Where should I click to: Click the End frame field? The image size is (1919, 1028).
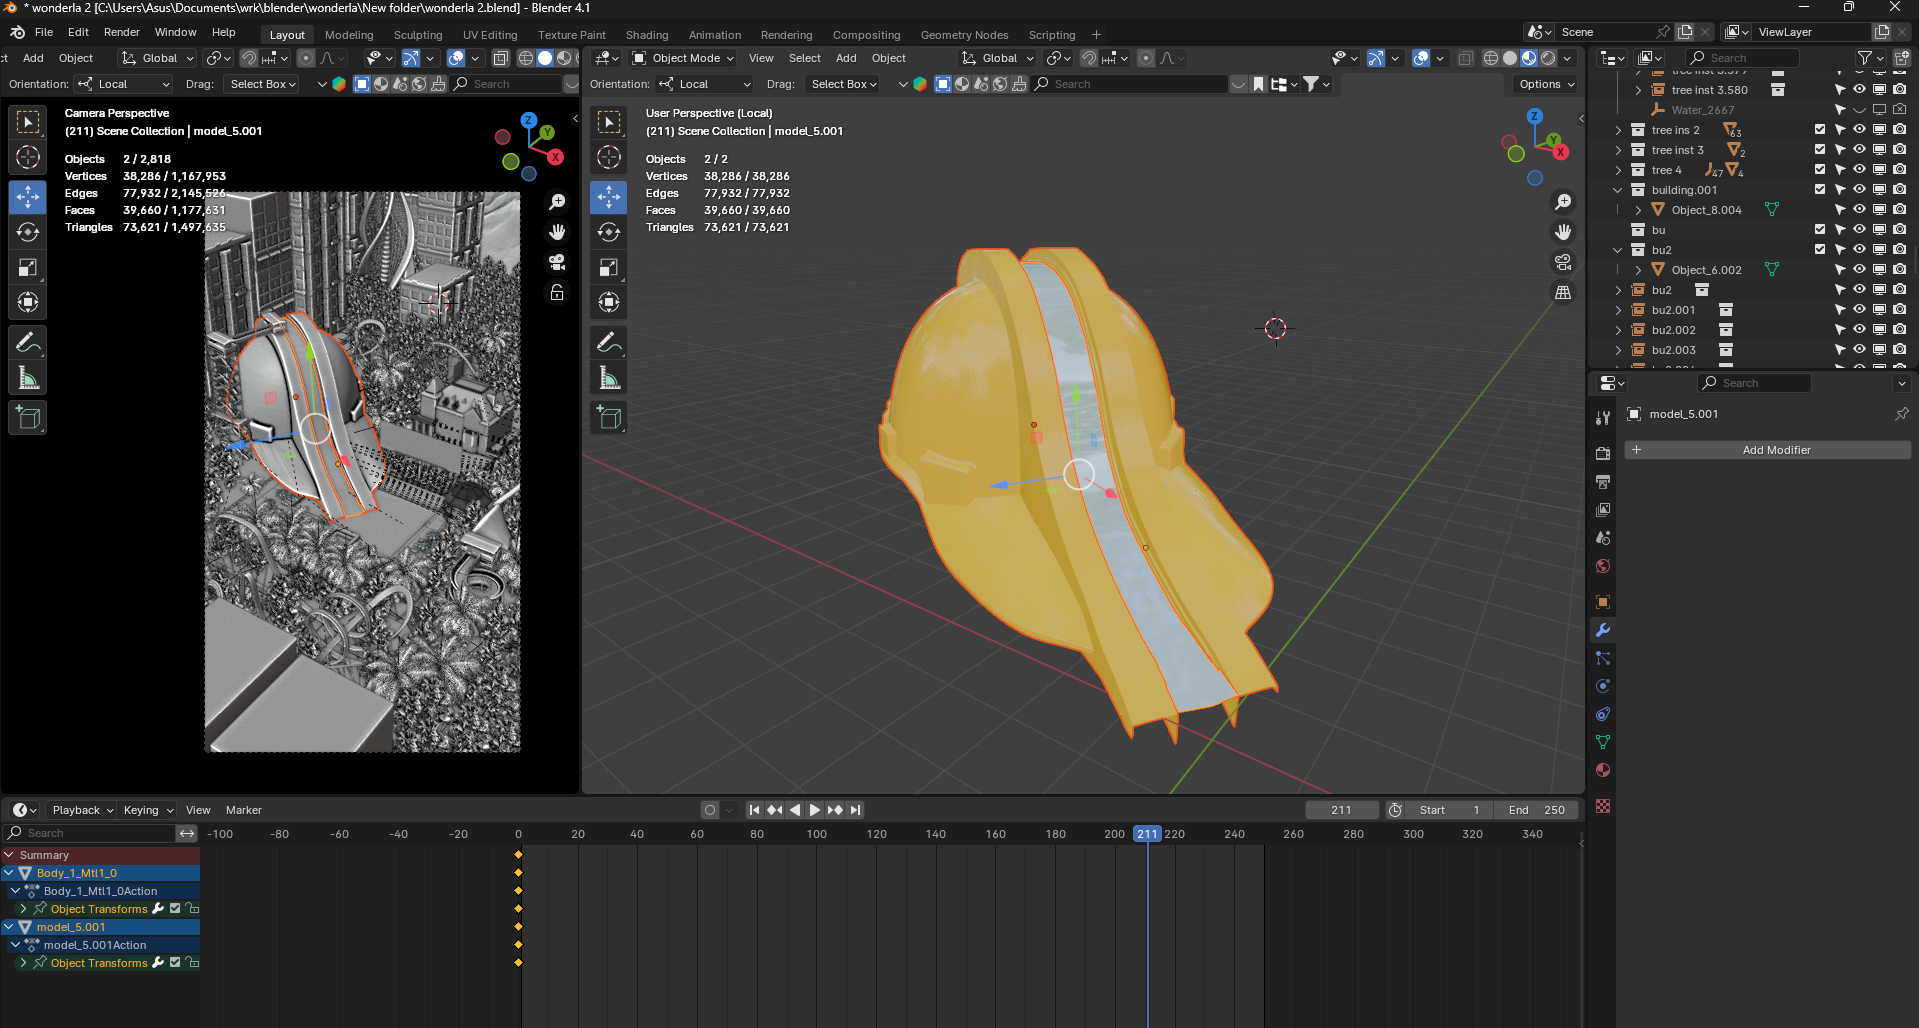[x=1536, y=810]
